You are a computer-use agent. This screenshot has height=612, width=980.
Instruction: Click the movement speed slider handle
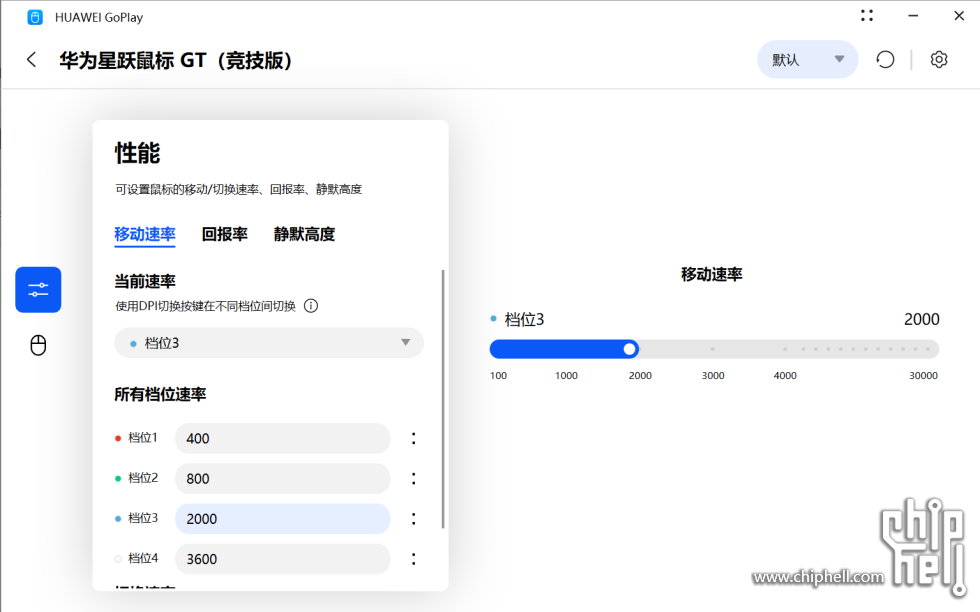pos(630,349)
